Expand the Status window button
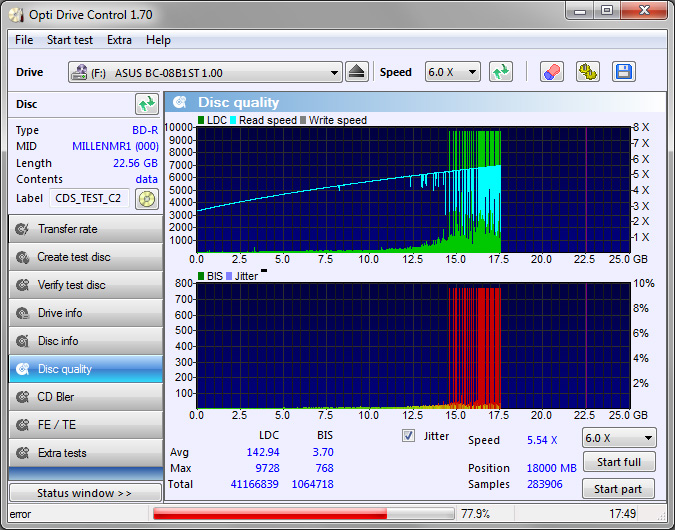This screenshot has width=675, height=530. [x=84, y=493]
